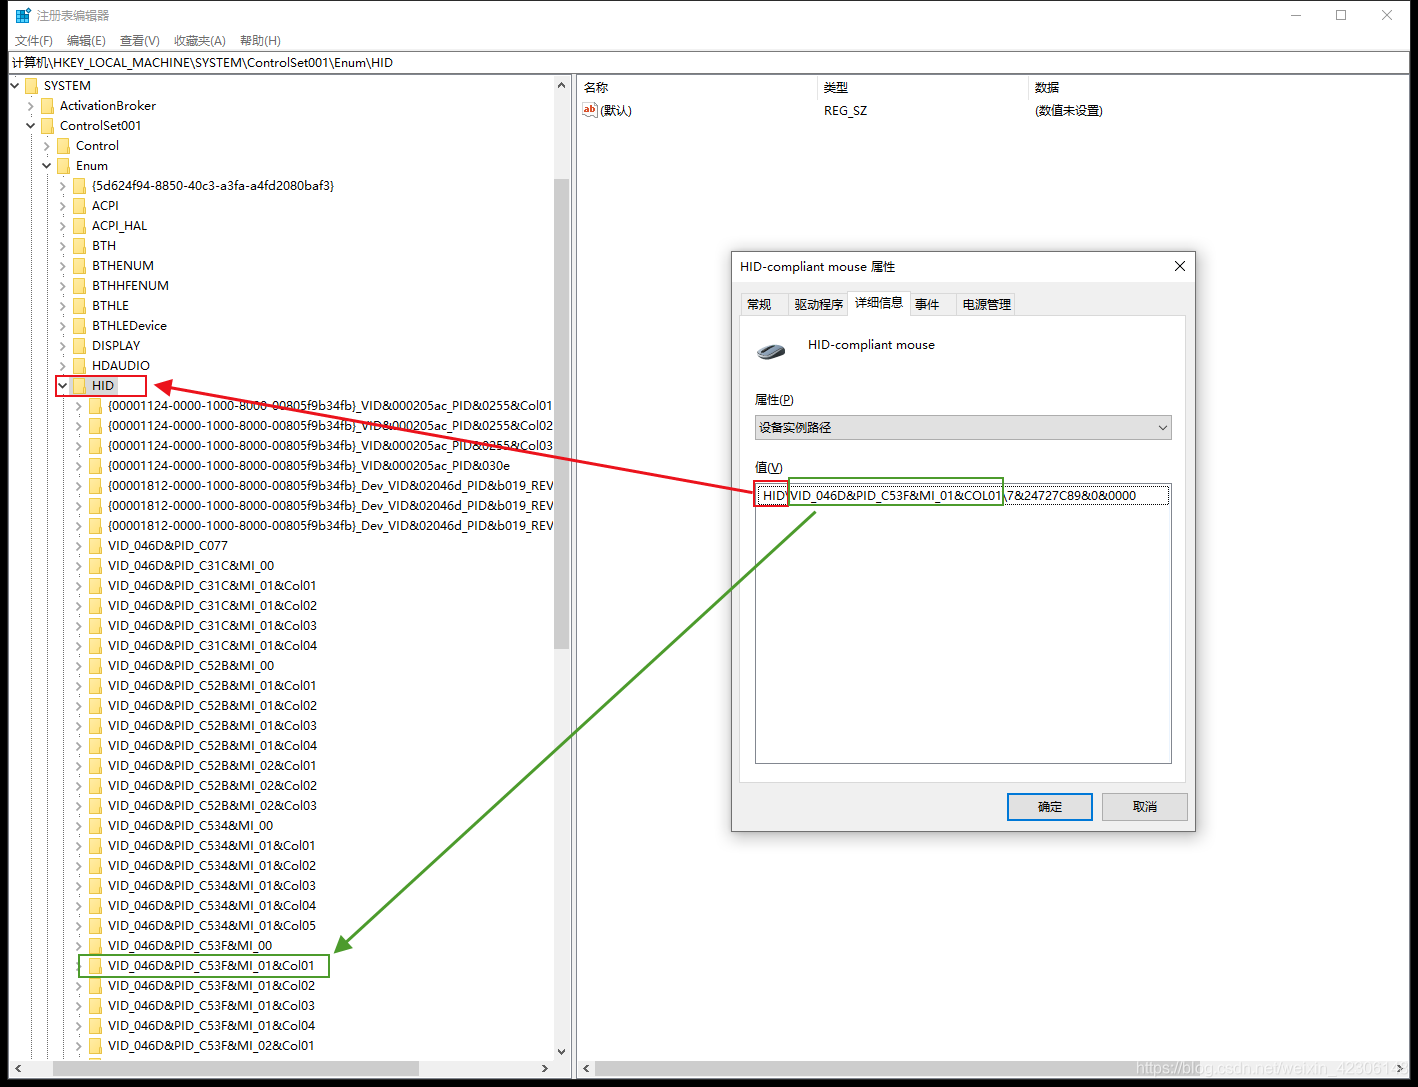The height and width of the screenshot is (1087, 1418).
Task: Click the VID_046D&PID_C53F&MI_01&Col01 folder icon
Action: (95, 966)
